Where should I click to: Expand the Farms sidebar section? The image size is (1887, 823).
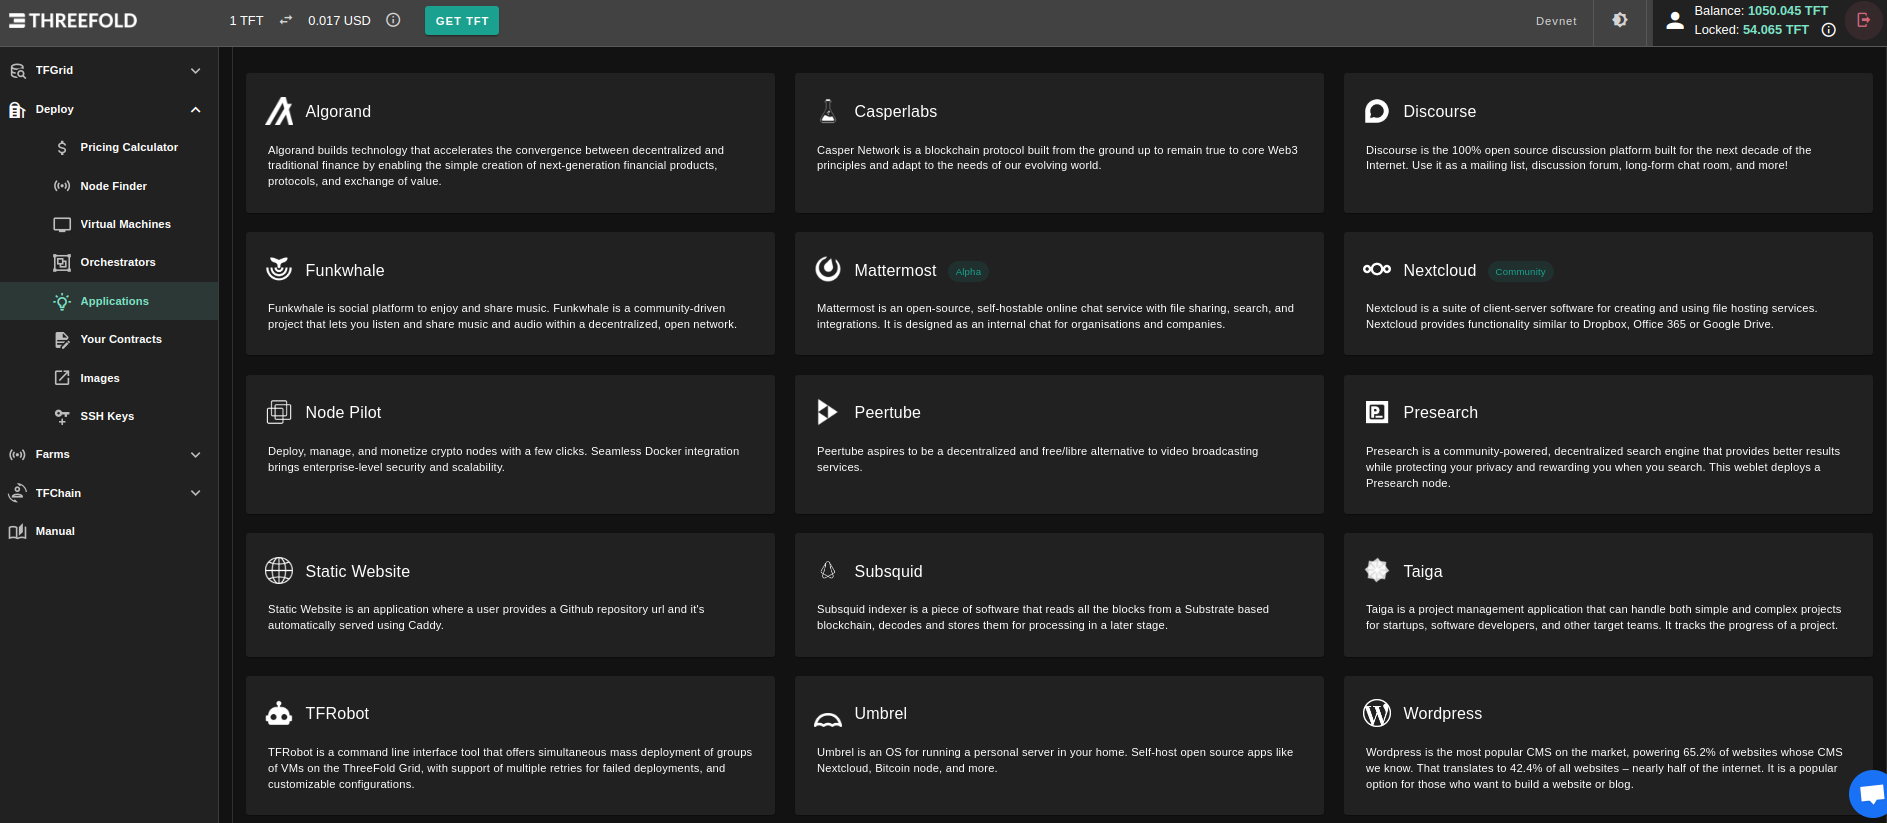pyautogui.click(x=195, y=455)
